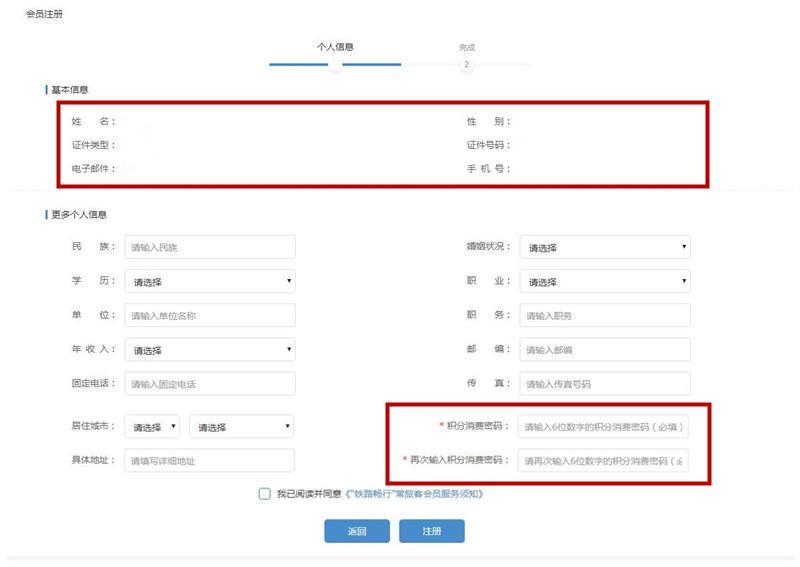Click the 返回 back button
The height and width of the screenshot is (567, 800).
pos(357,531)
